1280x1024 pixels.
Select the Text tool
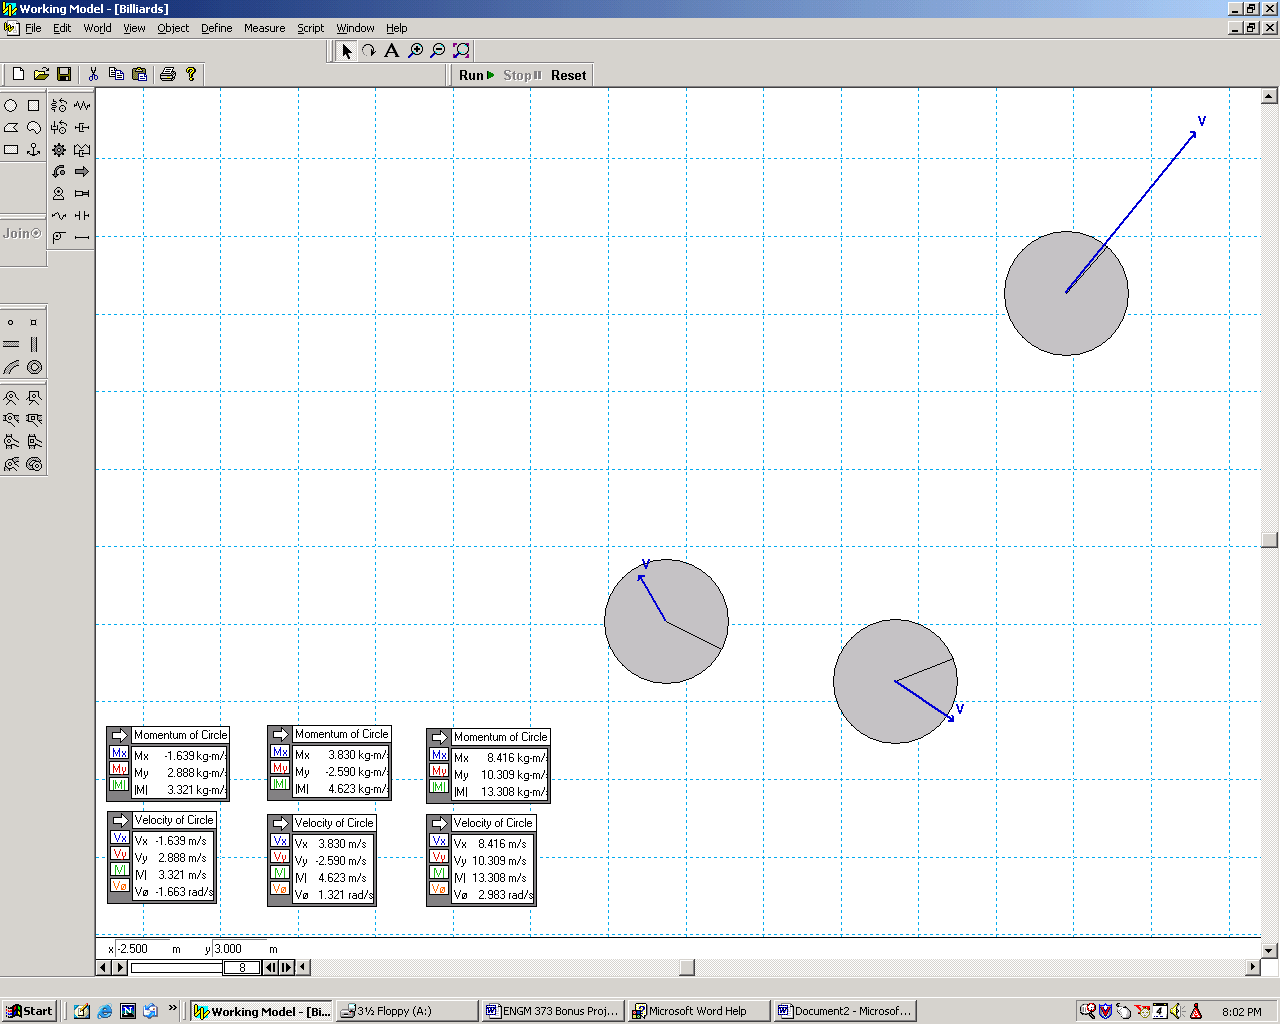click(x=392, y=51)
